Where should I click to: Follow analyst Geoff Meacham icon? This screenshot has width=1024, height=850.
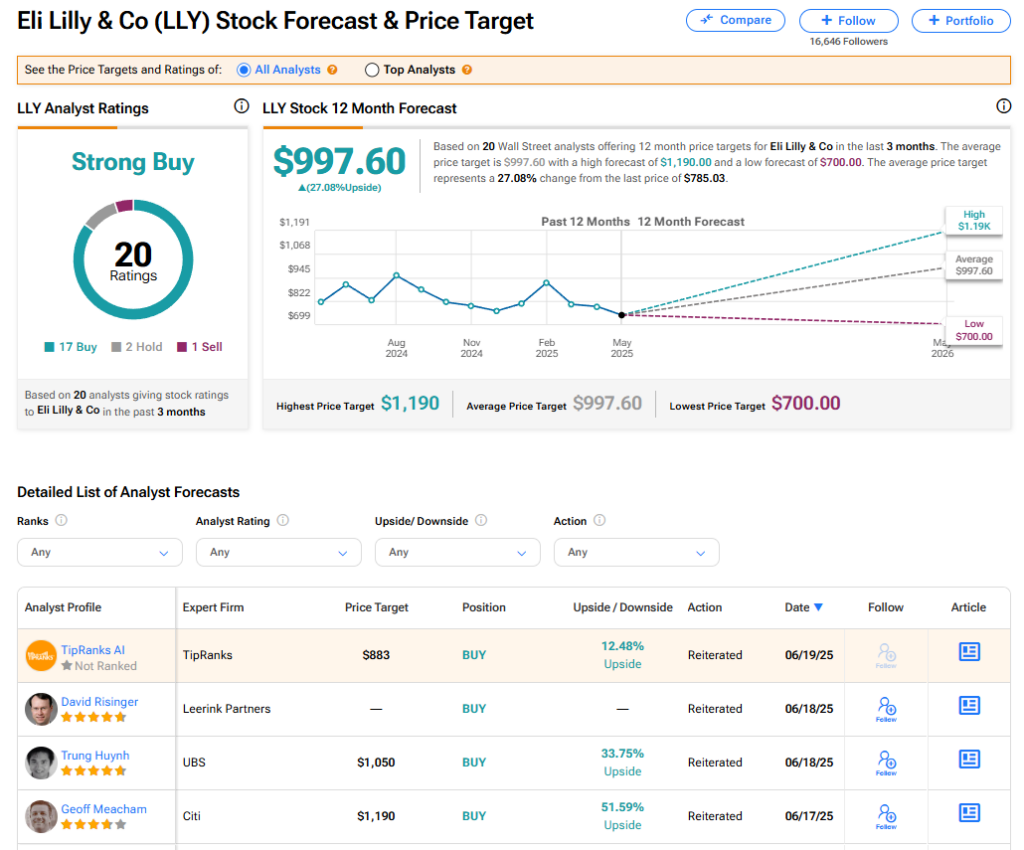pyautogui.click(x=886, y=816)
